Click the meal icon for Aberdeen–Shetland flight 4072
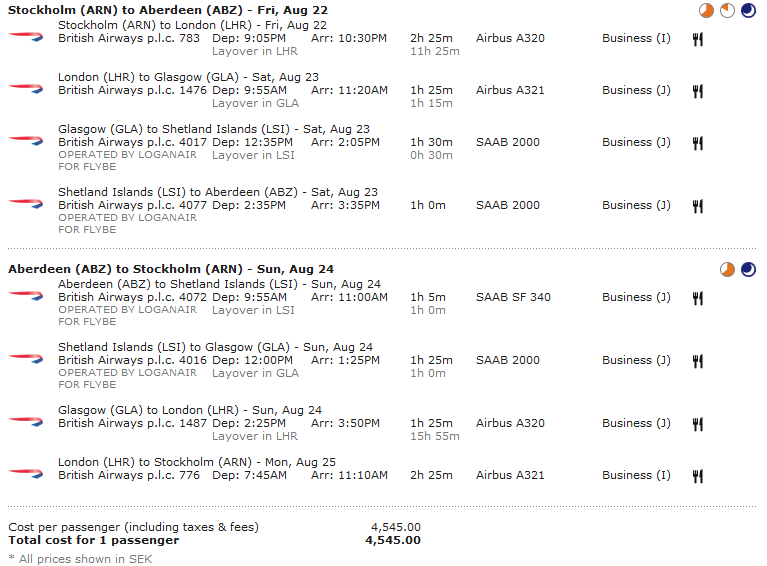 click(x=698, y=298)
